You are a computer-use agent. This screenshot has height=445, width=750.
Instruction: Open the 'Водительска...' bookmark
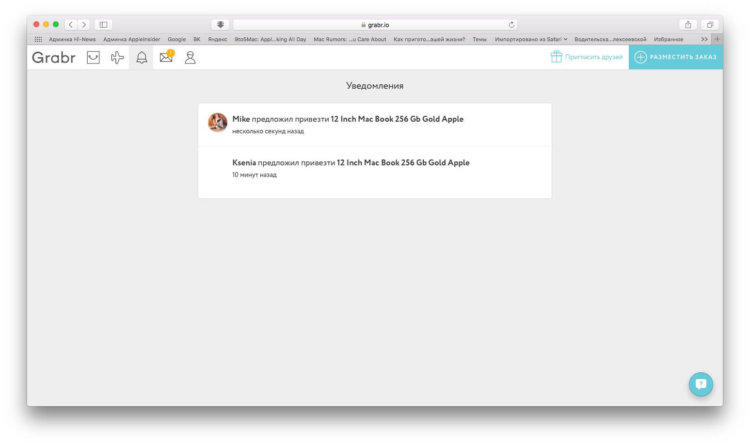point(610,39)
